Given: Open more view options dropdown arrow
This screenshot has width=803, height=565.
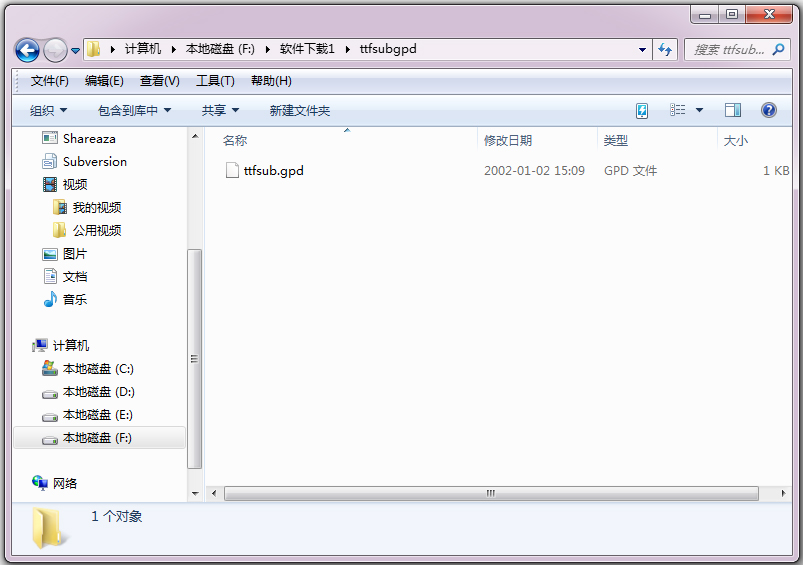Looking at the screenshot, I should (x=699, y=110).
